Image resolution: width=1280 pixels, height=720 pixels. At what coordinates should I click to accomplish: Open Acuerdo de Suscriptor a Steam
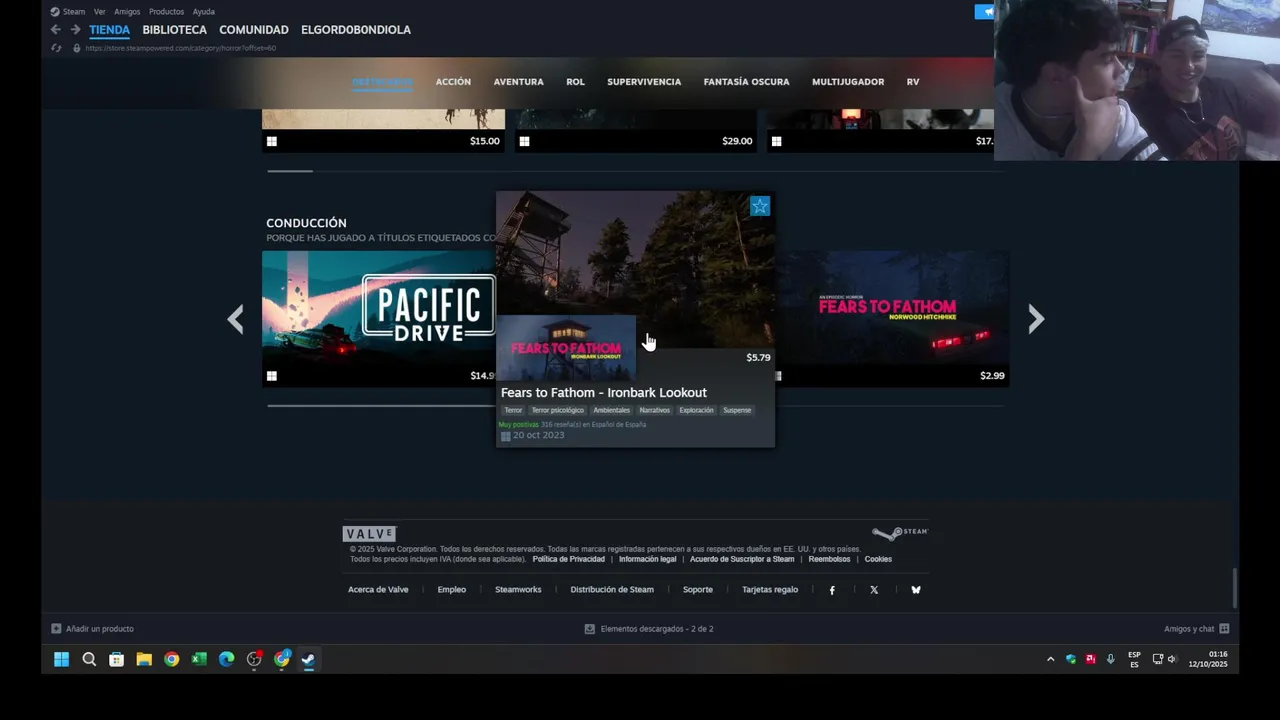click(x=742, y=559)
